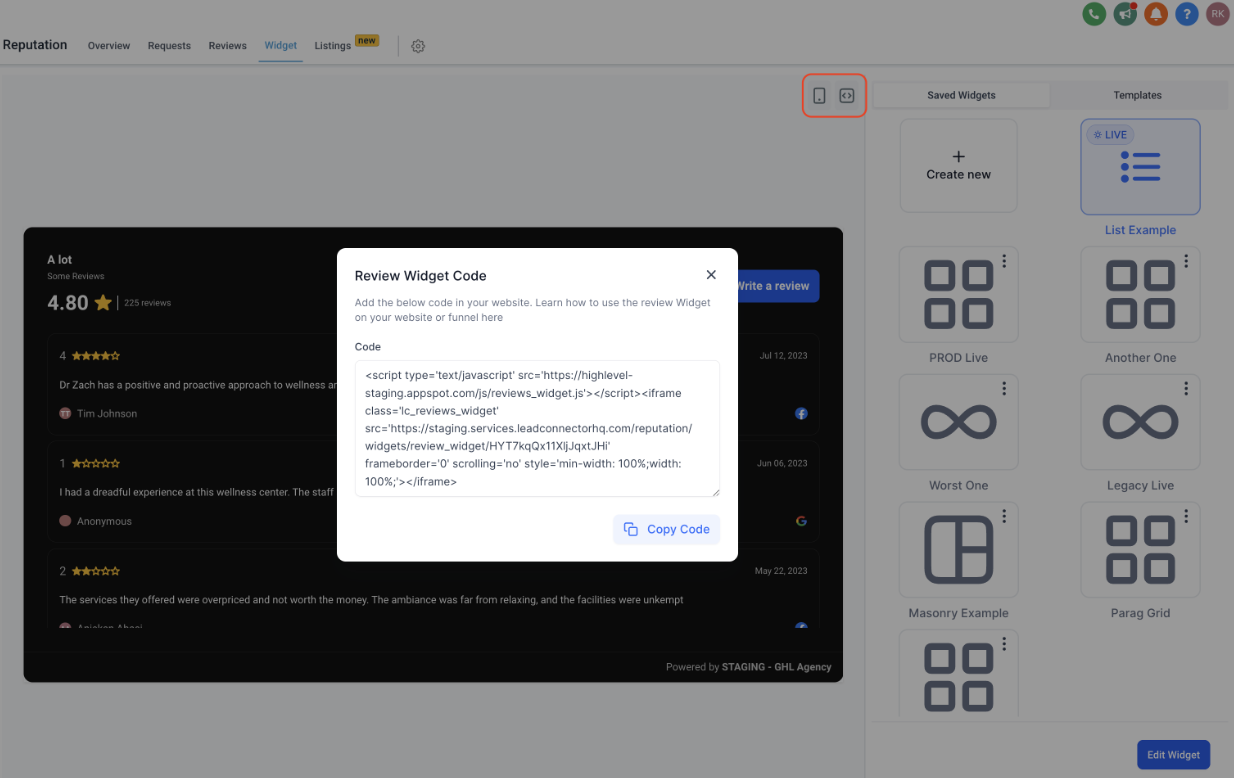
Task: Go to the Overview tab
Action: pyautogui.click(x=109, y=46)
